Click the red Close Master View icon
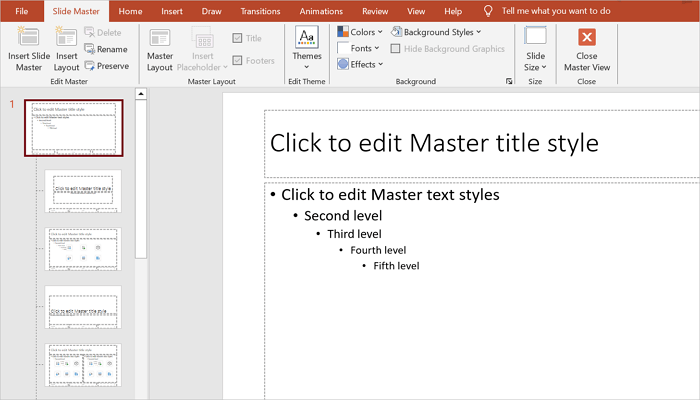 [587, 37]
